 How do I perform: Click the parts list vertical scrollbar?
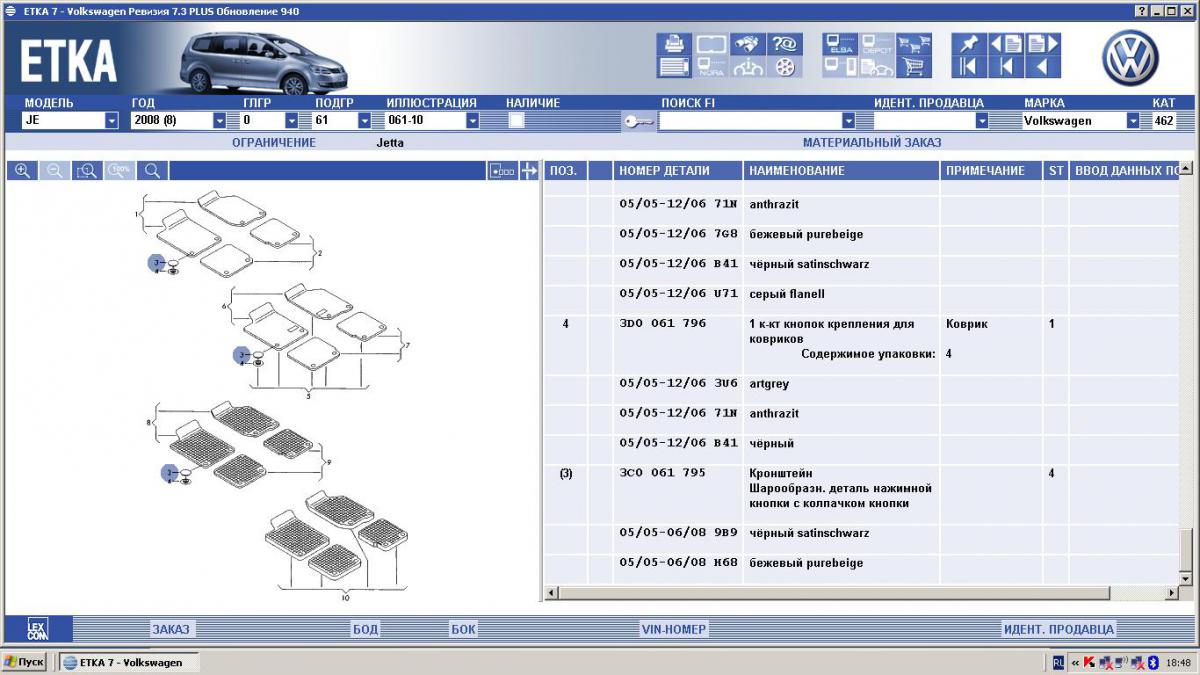pyautogui.click(x=1186, y=373)
